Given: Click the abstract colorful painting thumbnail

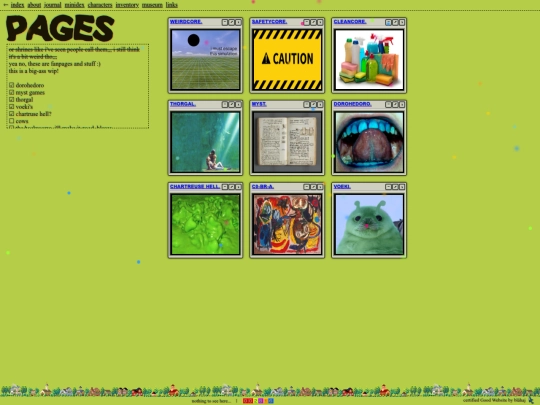Looking at the screenshot, I should coord(287,225).
